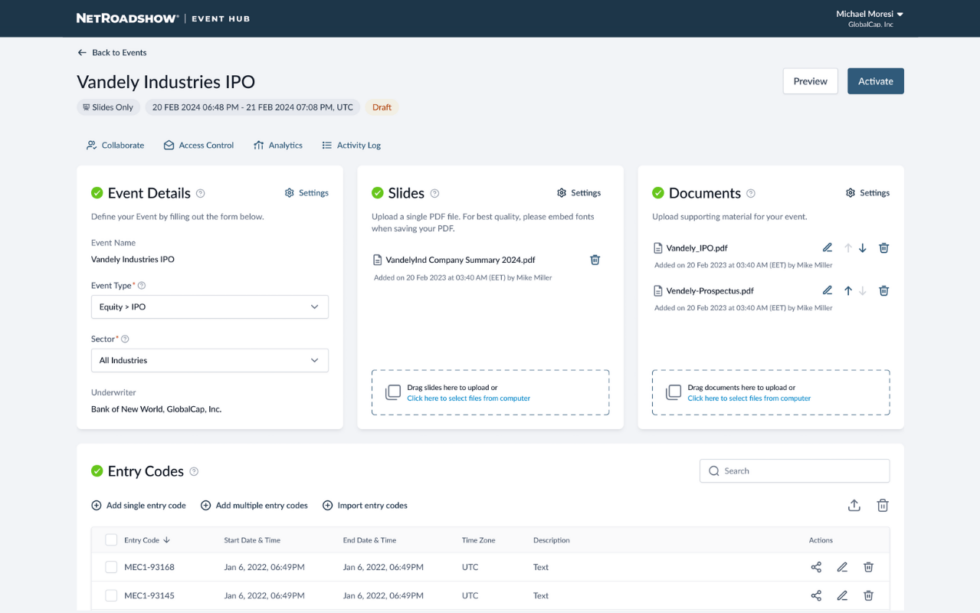This screenshot has width=980, height=613.
Task: Switch to the Analytics tab
Action: tap(277, 145)
